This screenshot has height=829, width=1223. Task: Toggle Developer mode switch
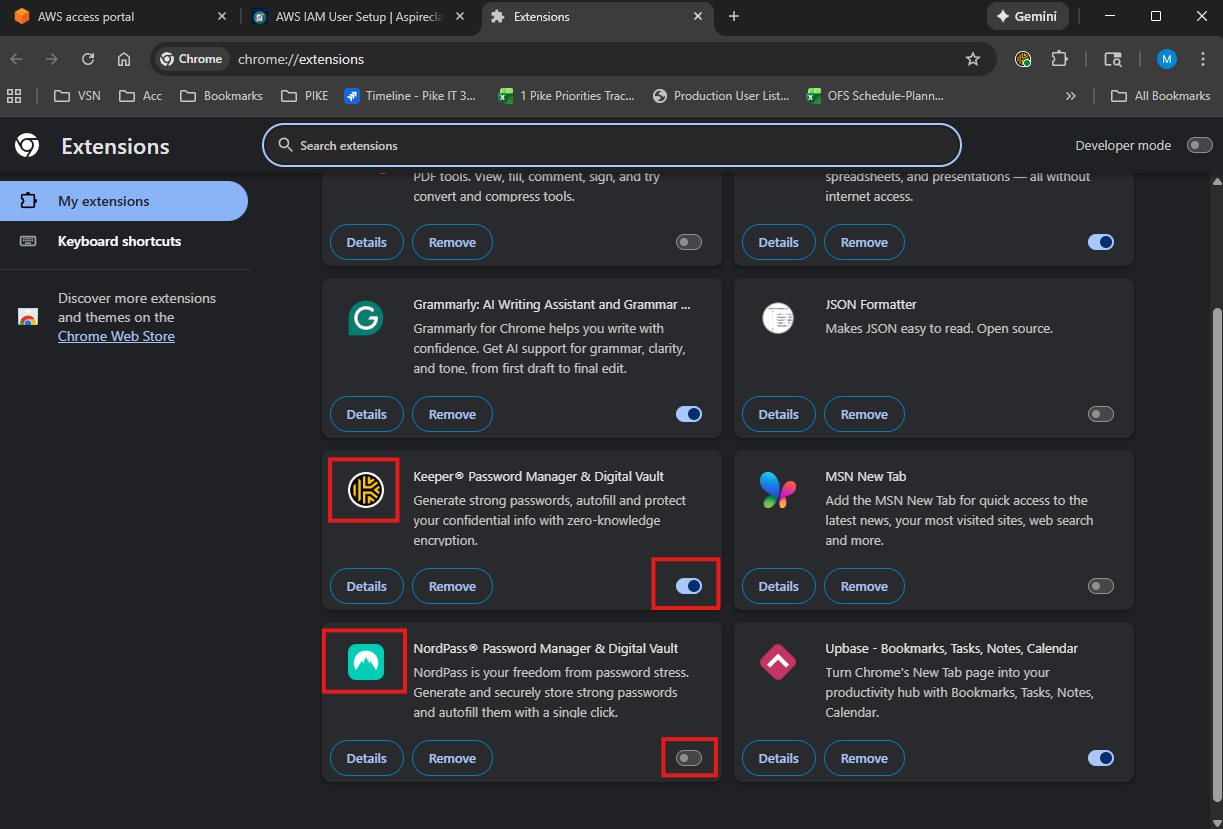coord(1199,145)
